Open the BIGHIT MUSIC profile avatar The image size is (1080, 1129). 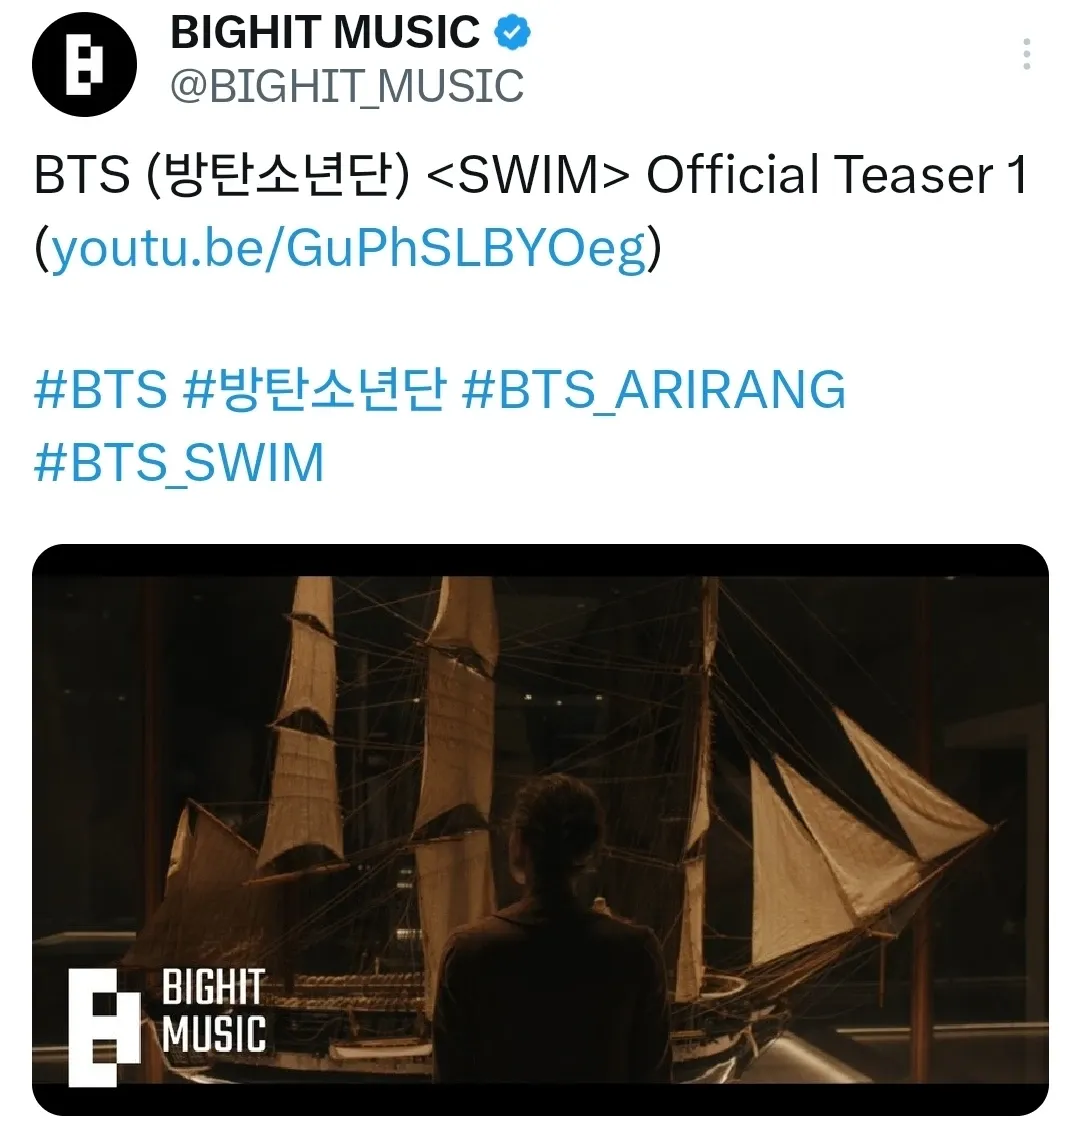84,65
